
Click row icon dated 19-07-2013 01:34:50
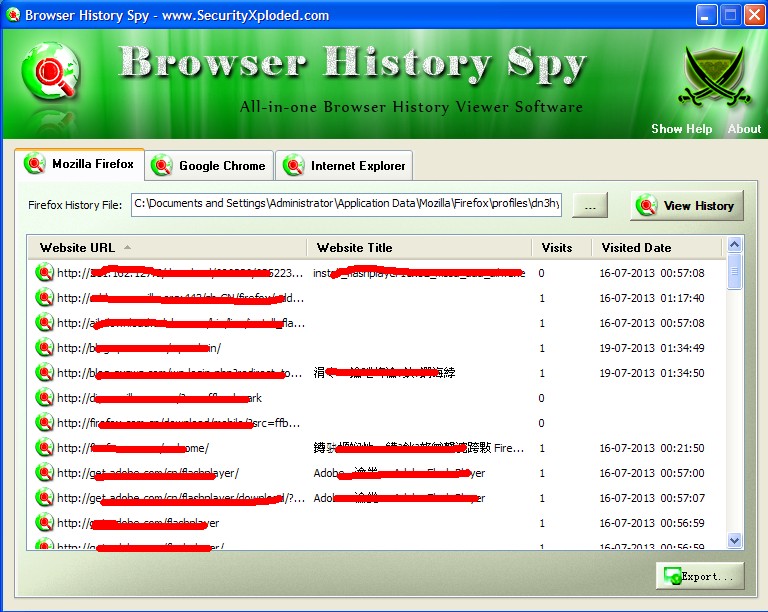[x=44, y=372]
